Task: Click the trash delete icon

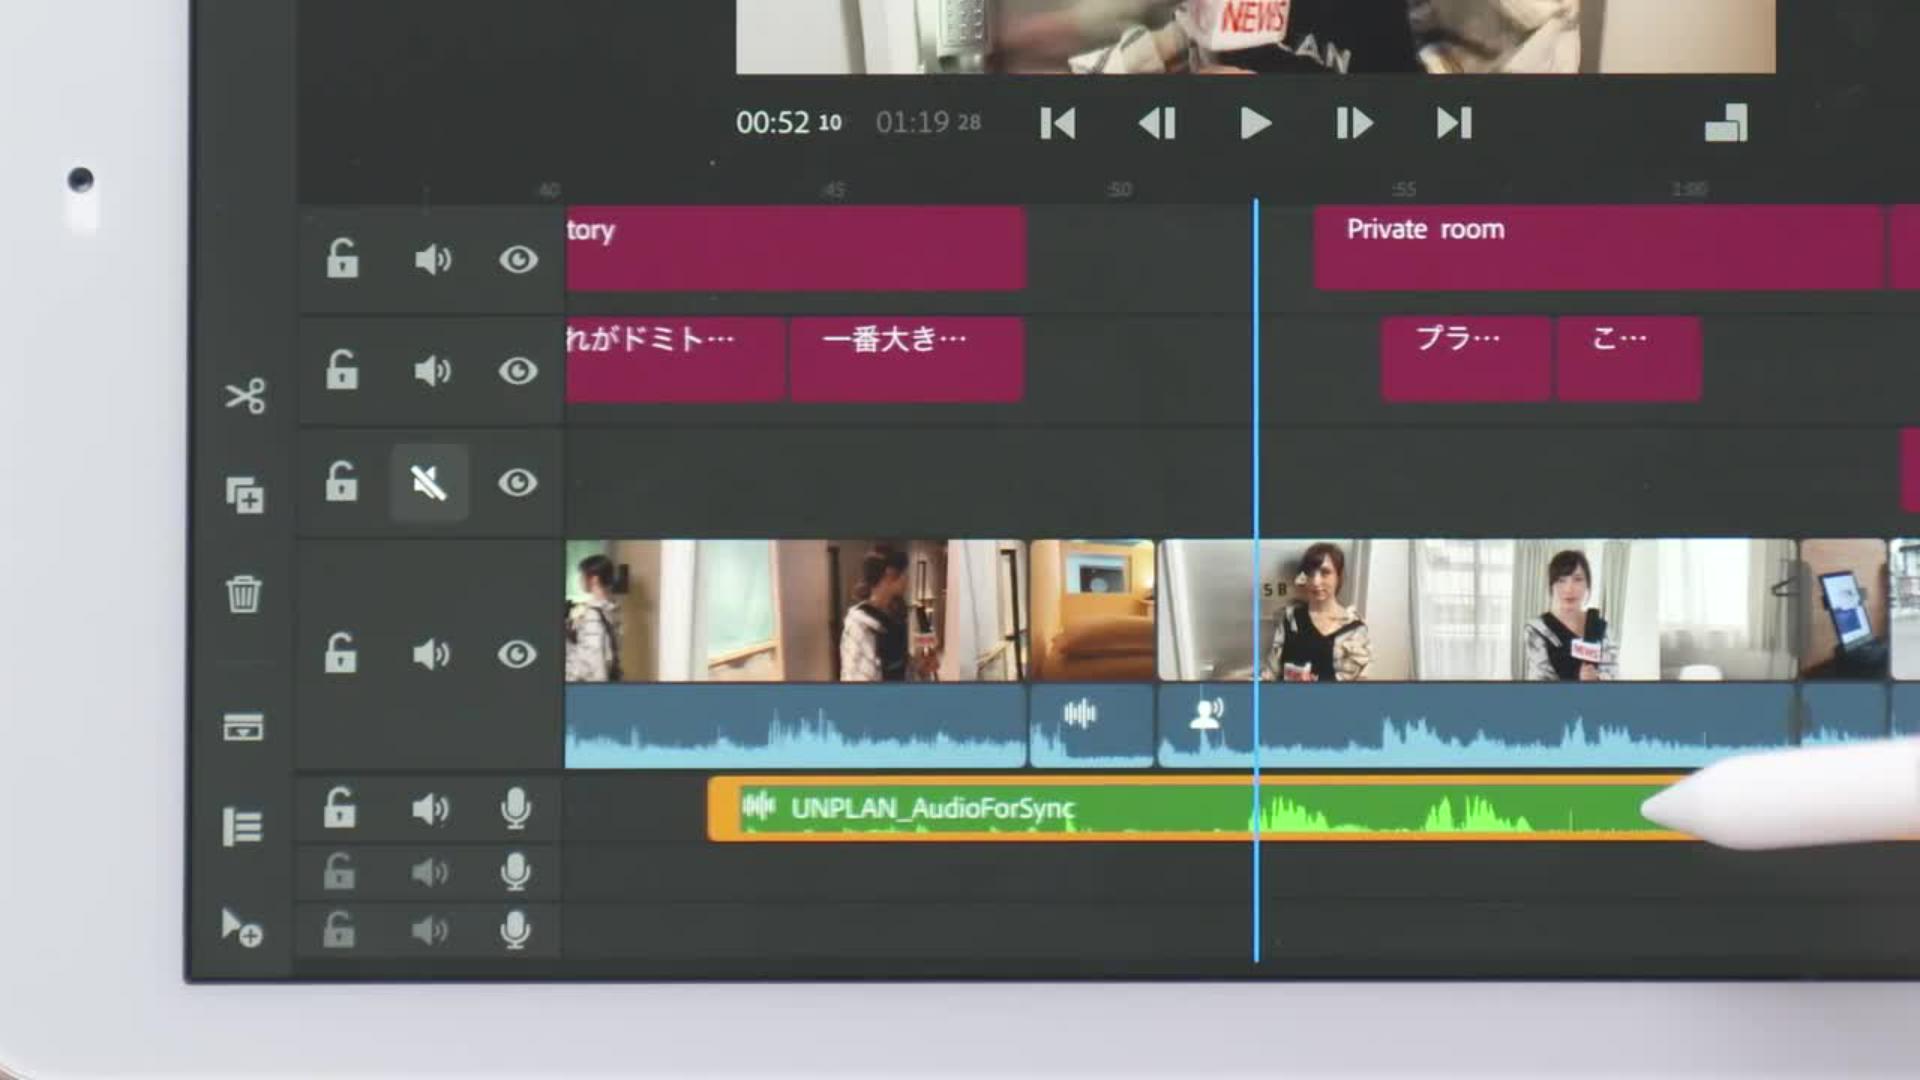Action: click(x=244, y=594)
